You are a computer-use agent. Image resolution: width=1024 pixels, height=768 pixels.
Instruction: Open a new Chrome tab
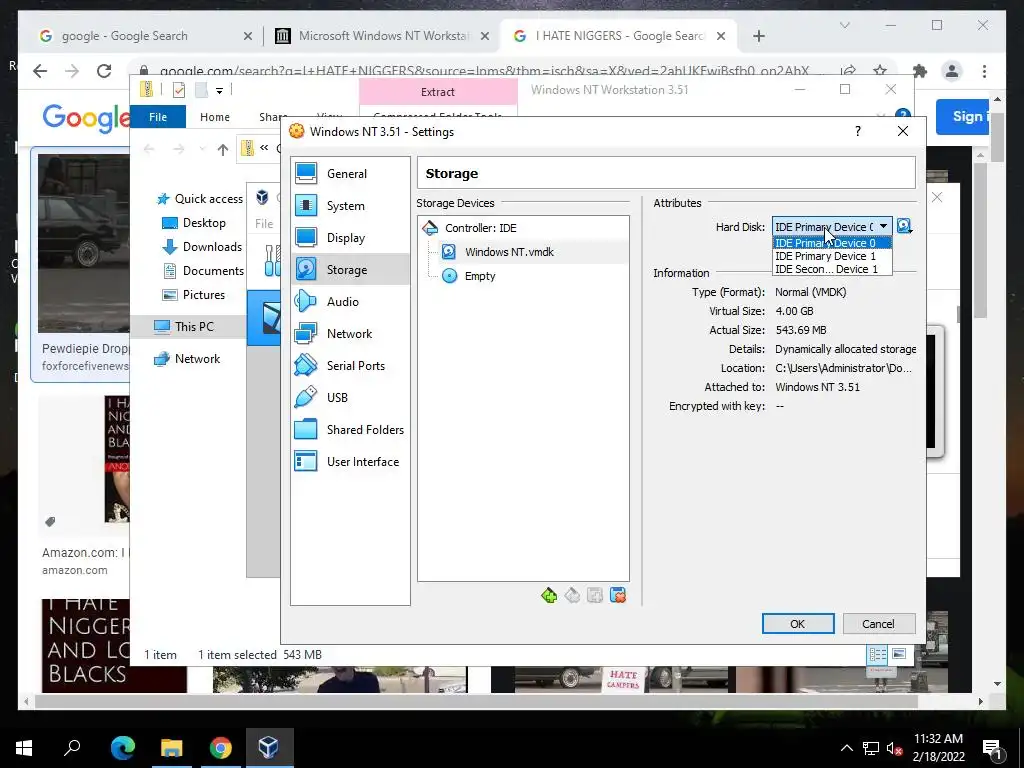pyautogui.click(x=759, y=36)
